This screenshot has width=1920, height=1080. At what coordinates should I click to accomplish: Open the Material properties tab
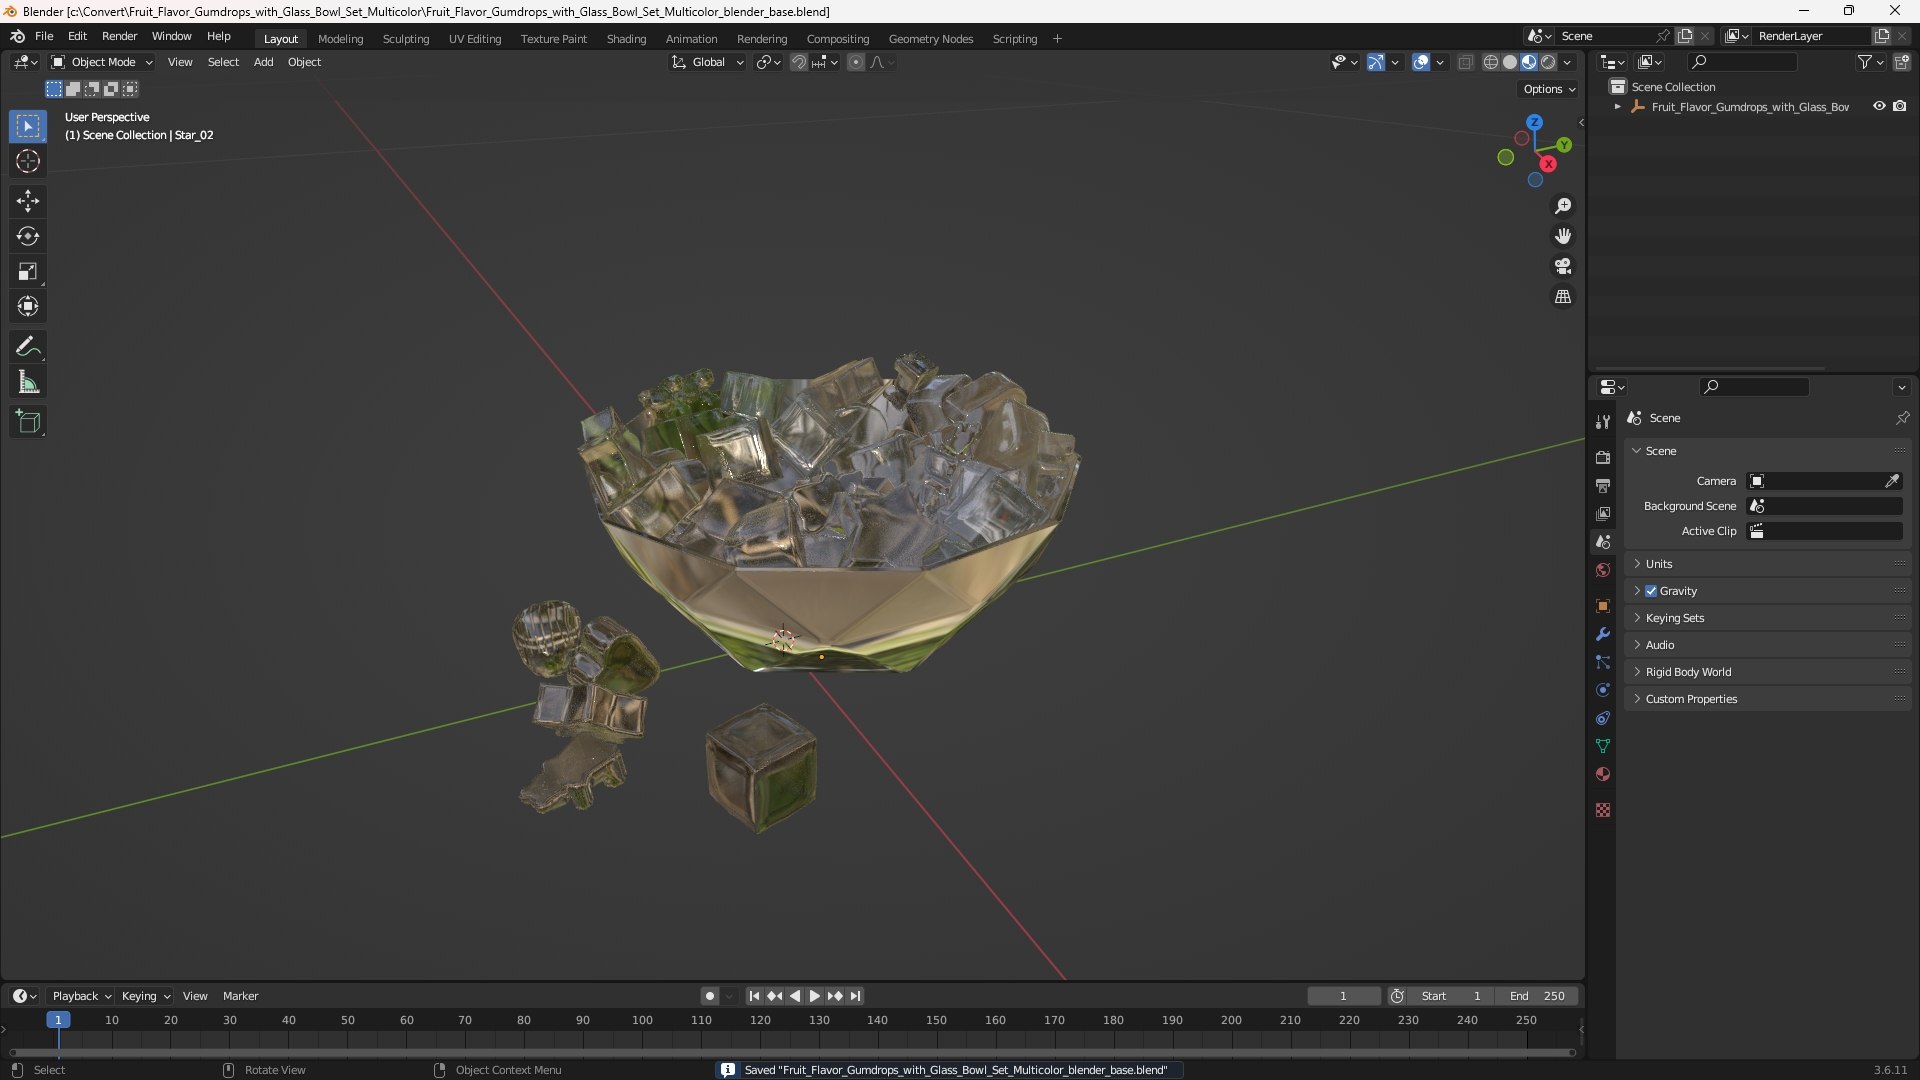coord(1603,774)
